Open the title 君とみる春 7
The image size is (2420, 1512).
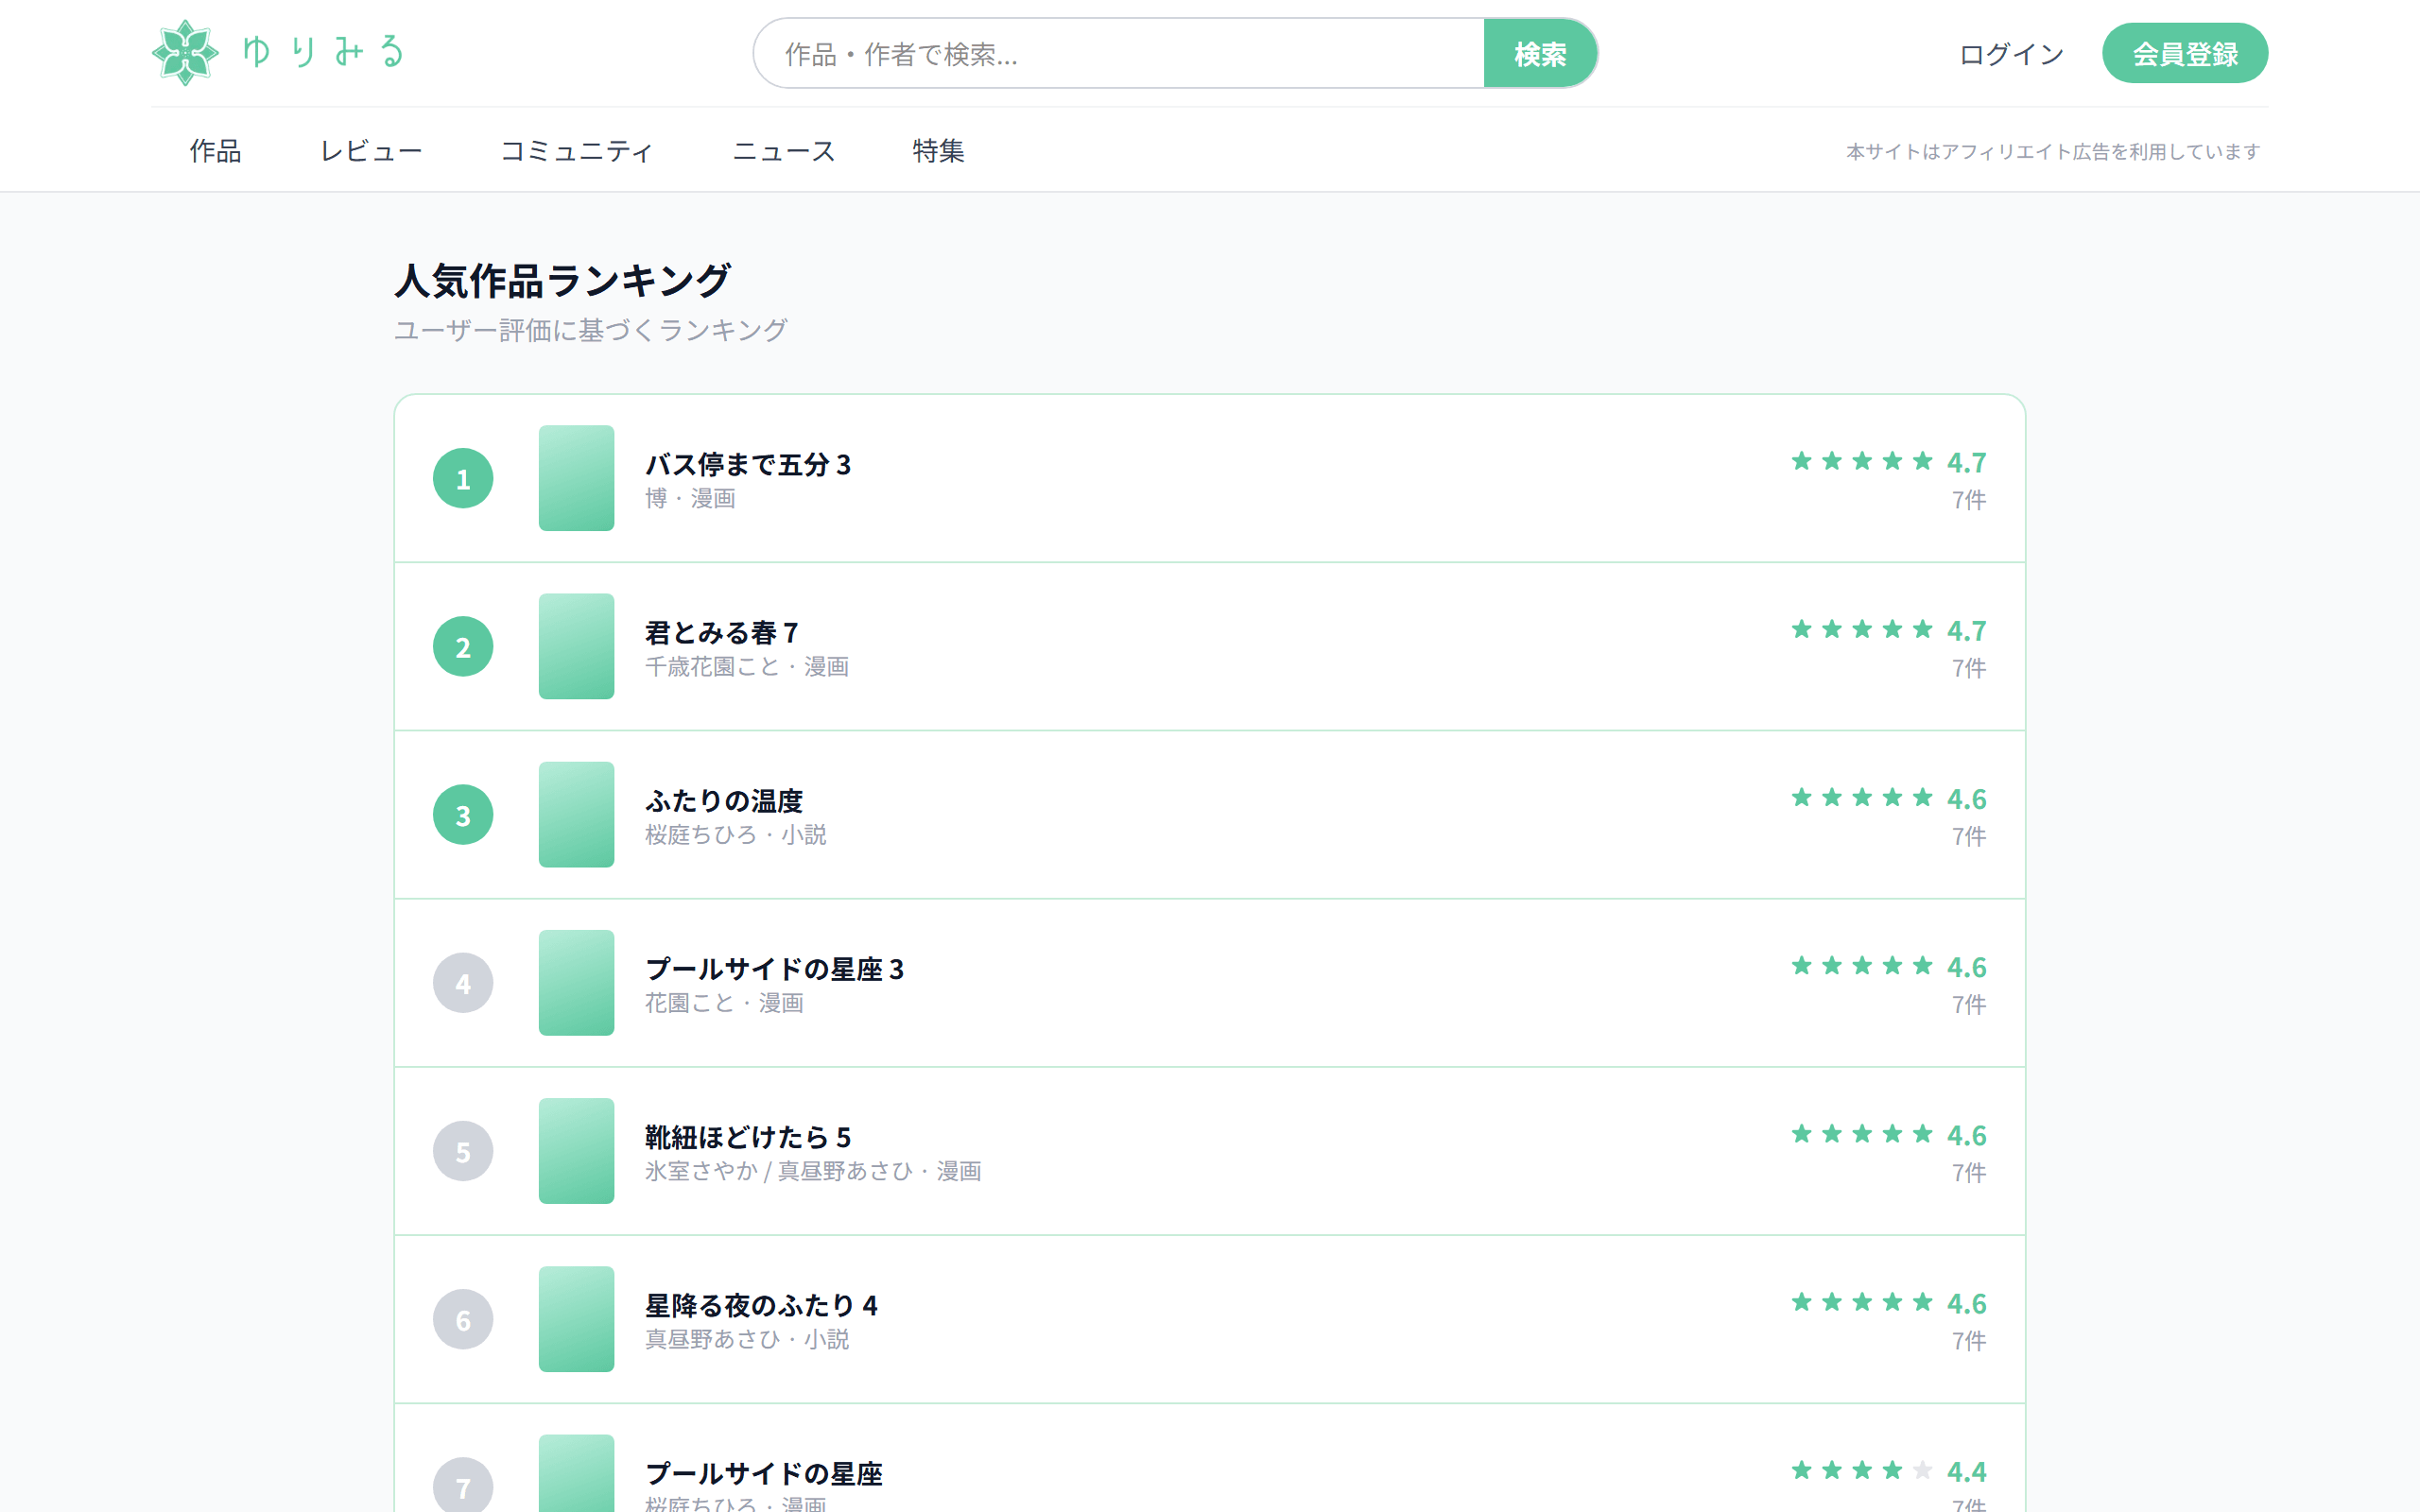[722, 633]
